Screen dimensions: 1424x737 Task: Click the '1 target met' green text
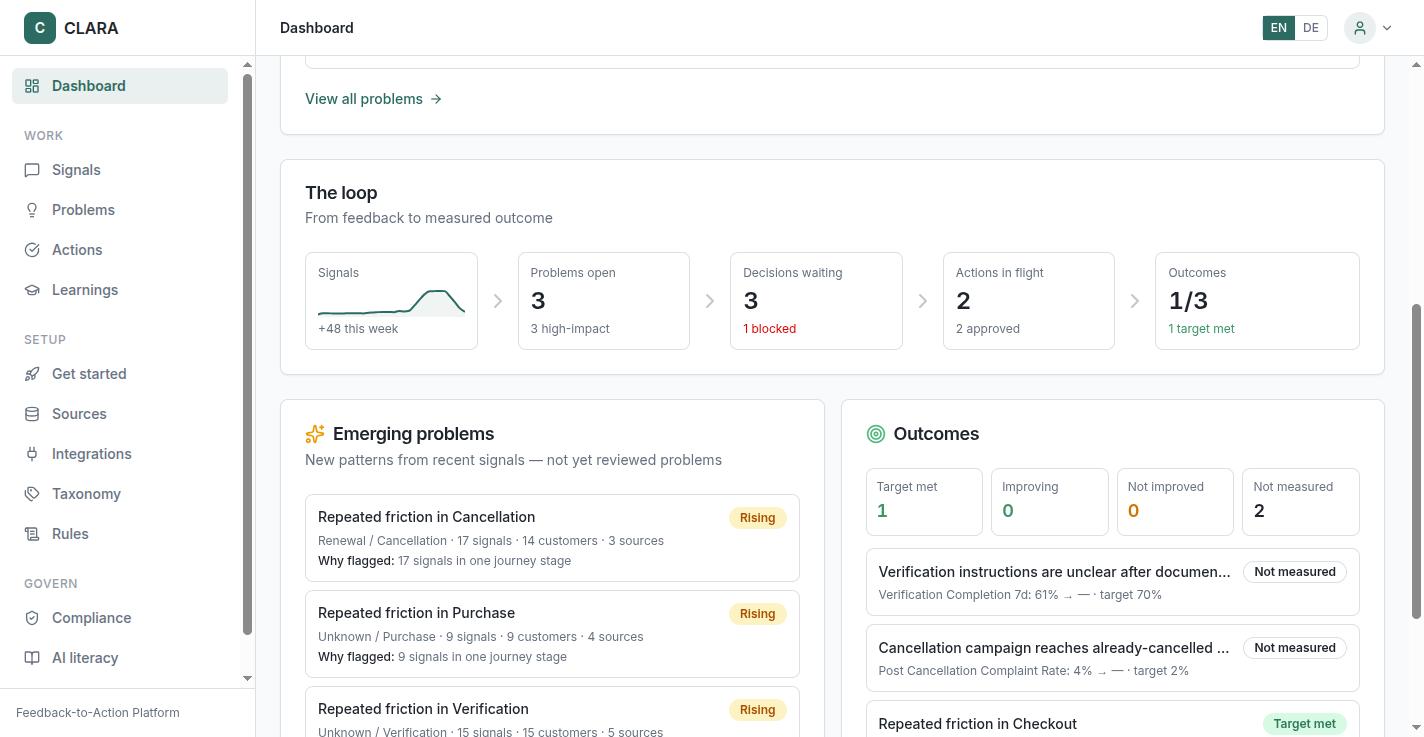point(1201,329)
